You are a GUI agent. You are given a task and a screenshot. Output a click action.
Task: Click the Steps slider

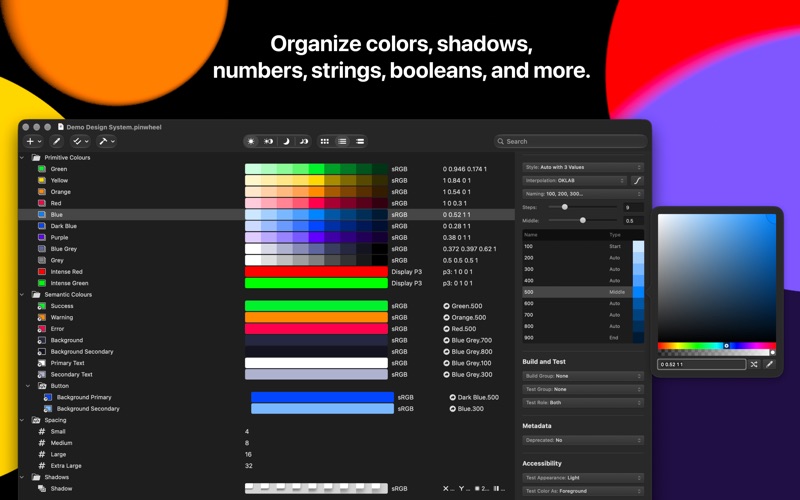coord(583,207)
